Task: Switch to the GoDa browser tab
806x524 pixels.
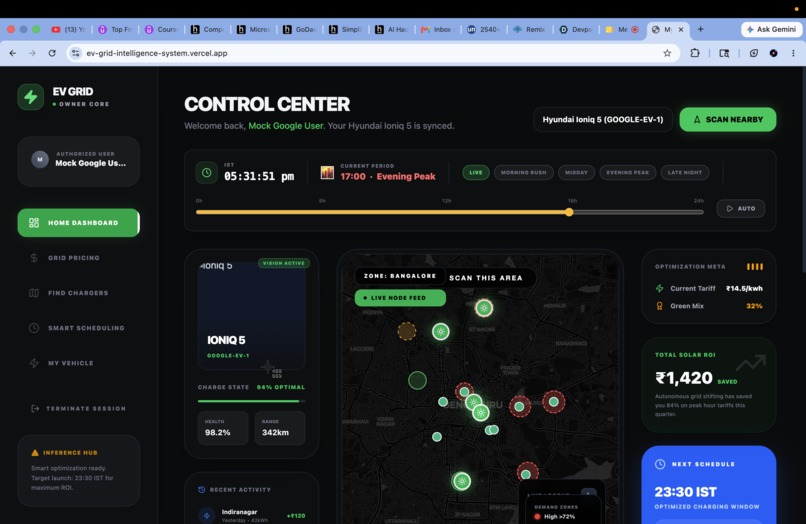Action: pos(299,29)
